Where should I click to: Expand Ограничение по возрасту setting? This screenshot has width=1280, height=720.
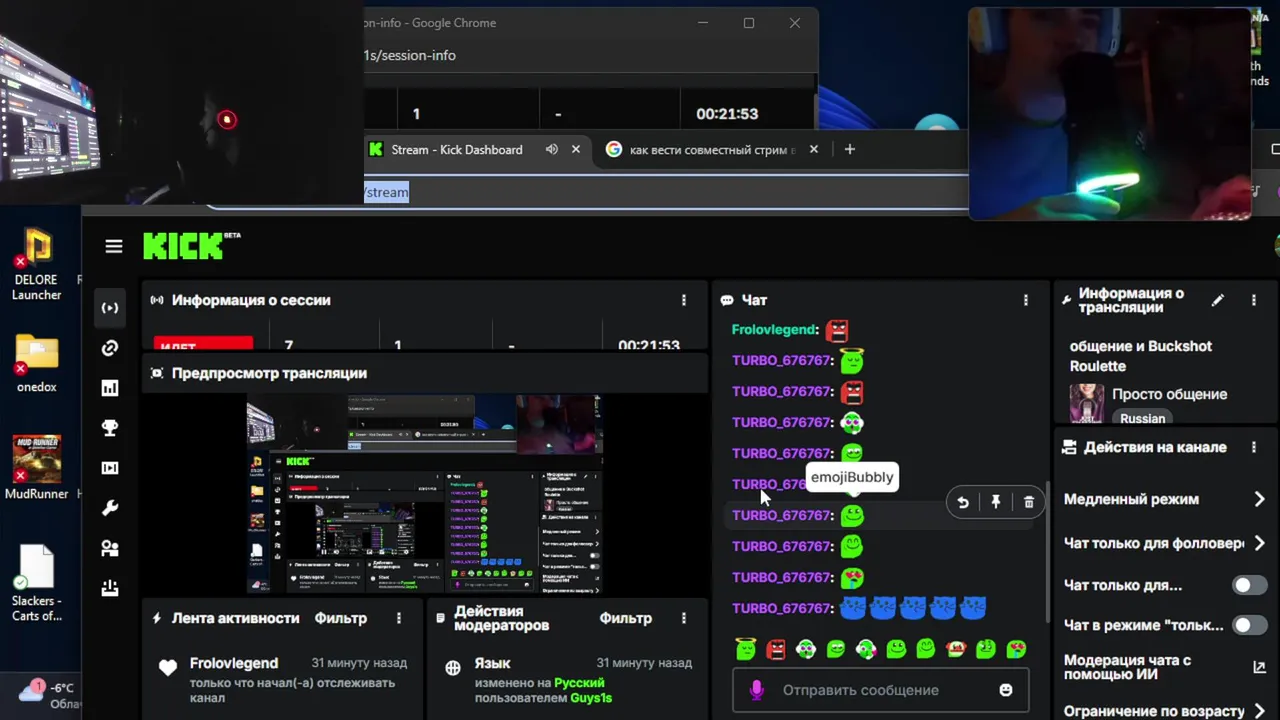(x=1165, y=711)
